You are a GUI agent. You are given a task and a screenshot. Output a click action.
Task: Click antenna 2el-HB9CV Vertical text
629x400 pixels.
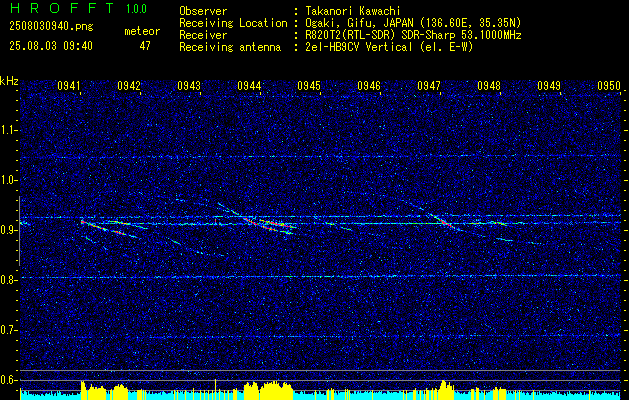[x=389, y=47]
